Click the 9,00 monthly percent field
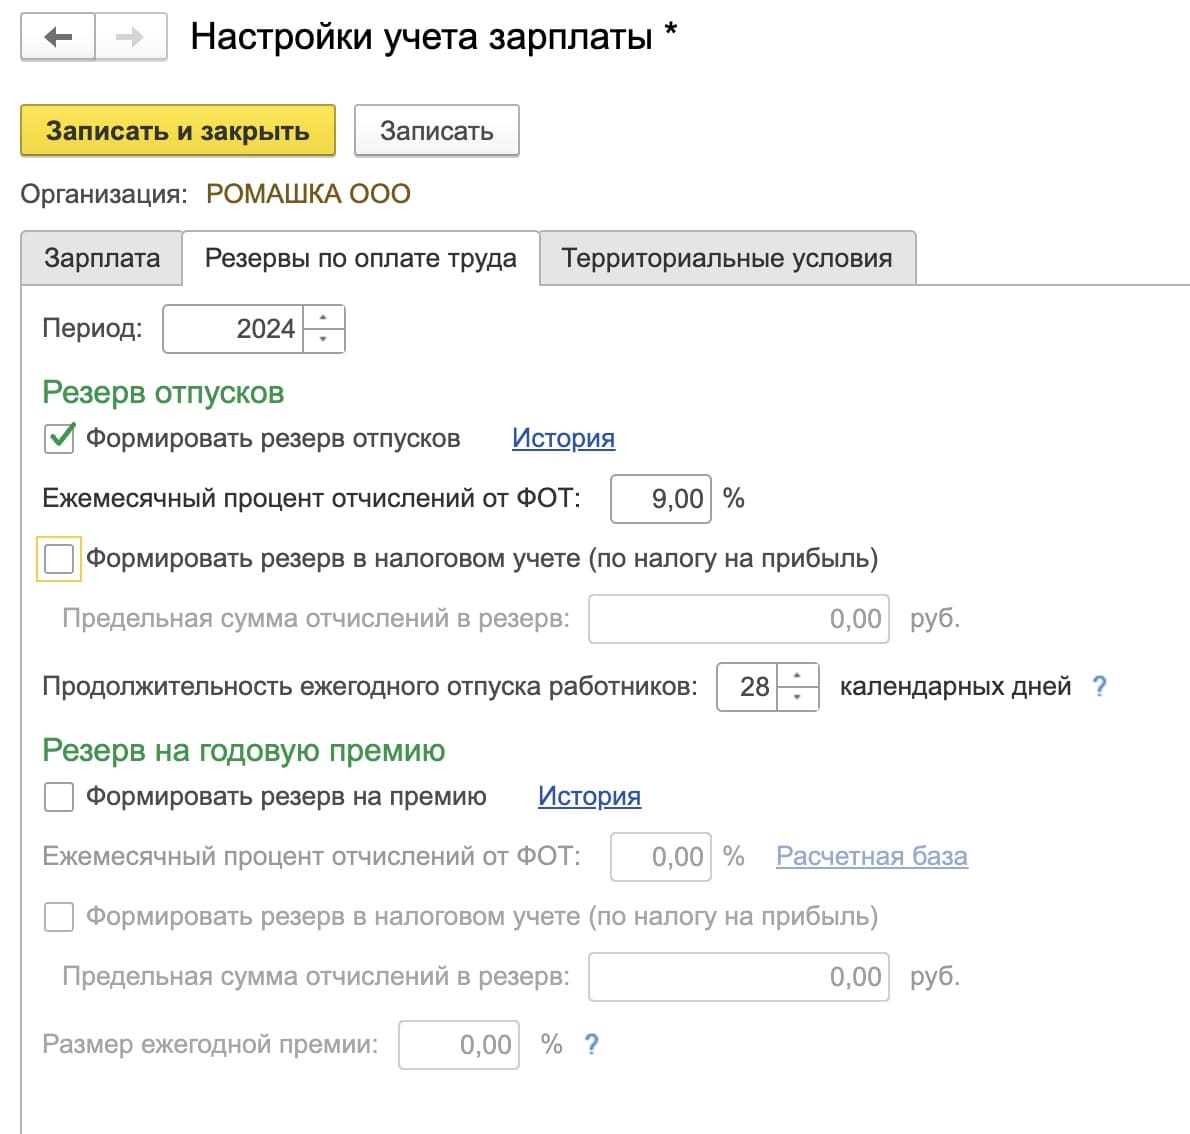Viewport: 1190px width, 1134px height. (x=661, y=498)
